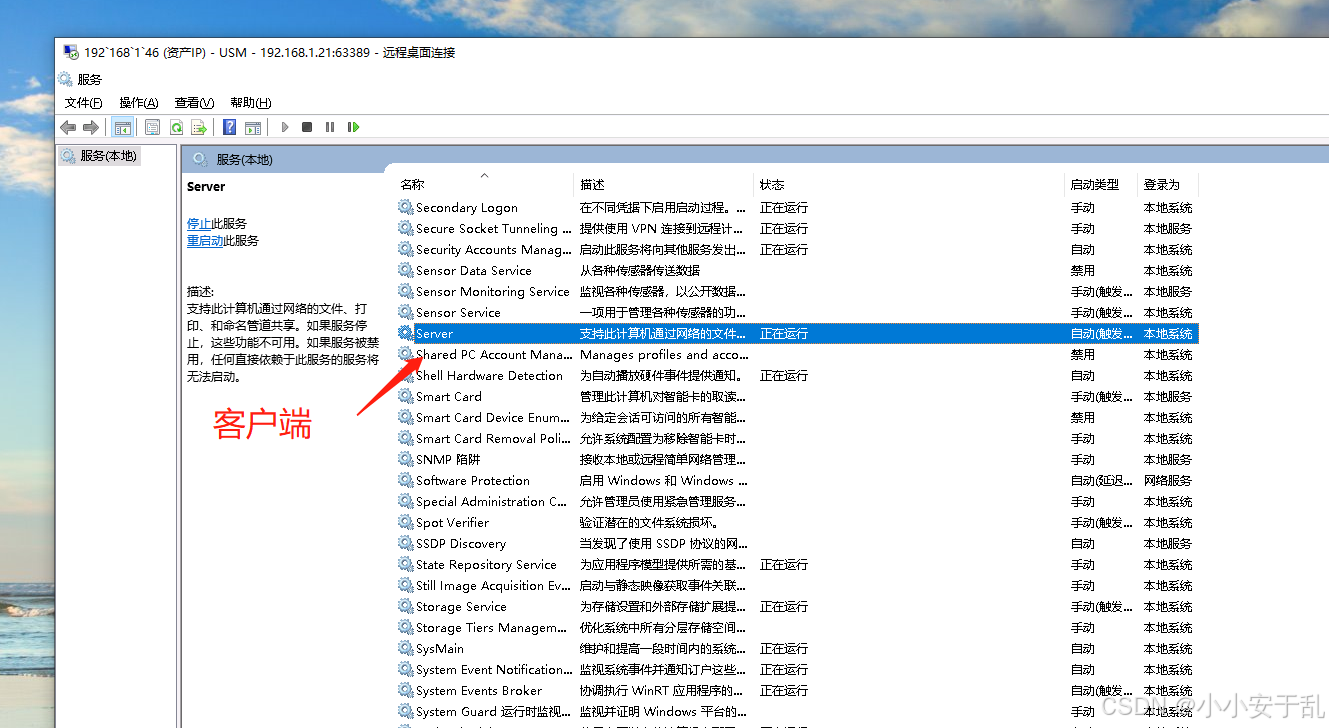Open the 文件(F) menu
This screenshot has width=1329, height=728.
[84, 103]
